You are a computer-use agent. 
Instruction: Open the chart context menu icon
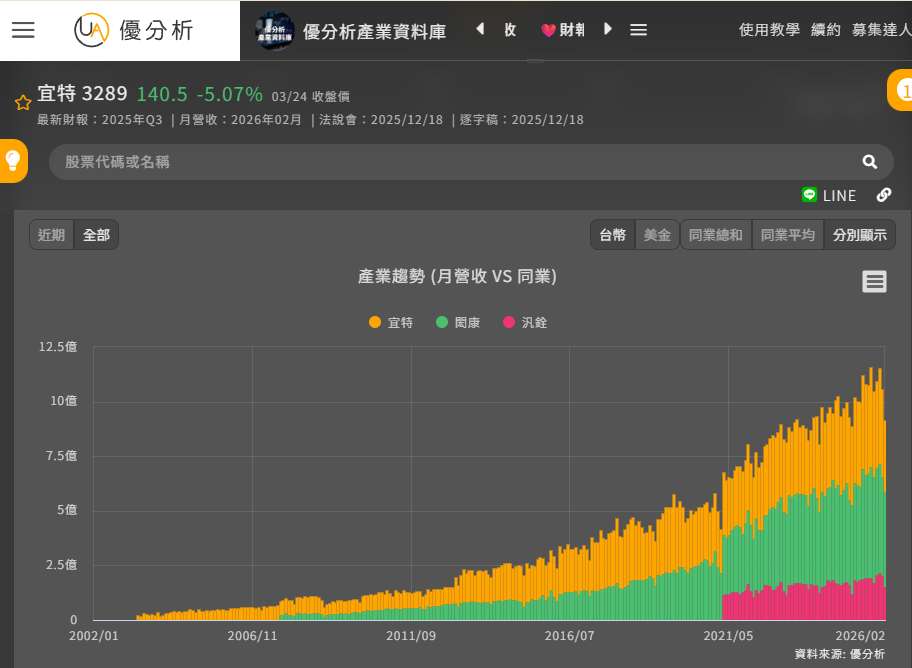pyautogui.click(x=874, y=282)
